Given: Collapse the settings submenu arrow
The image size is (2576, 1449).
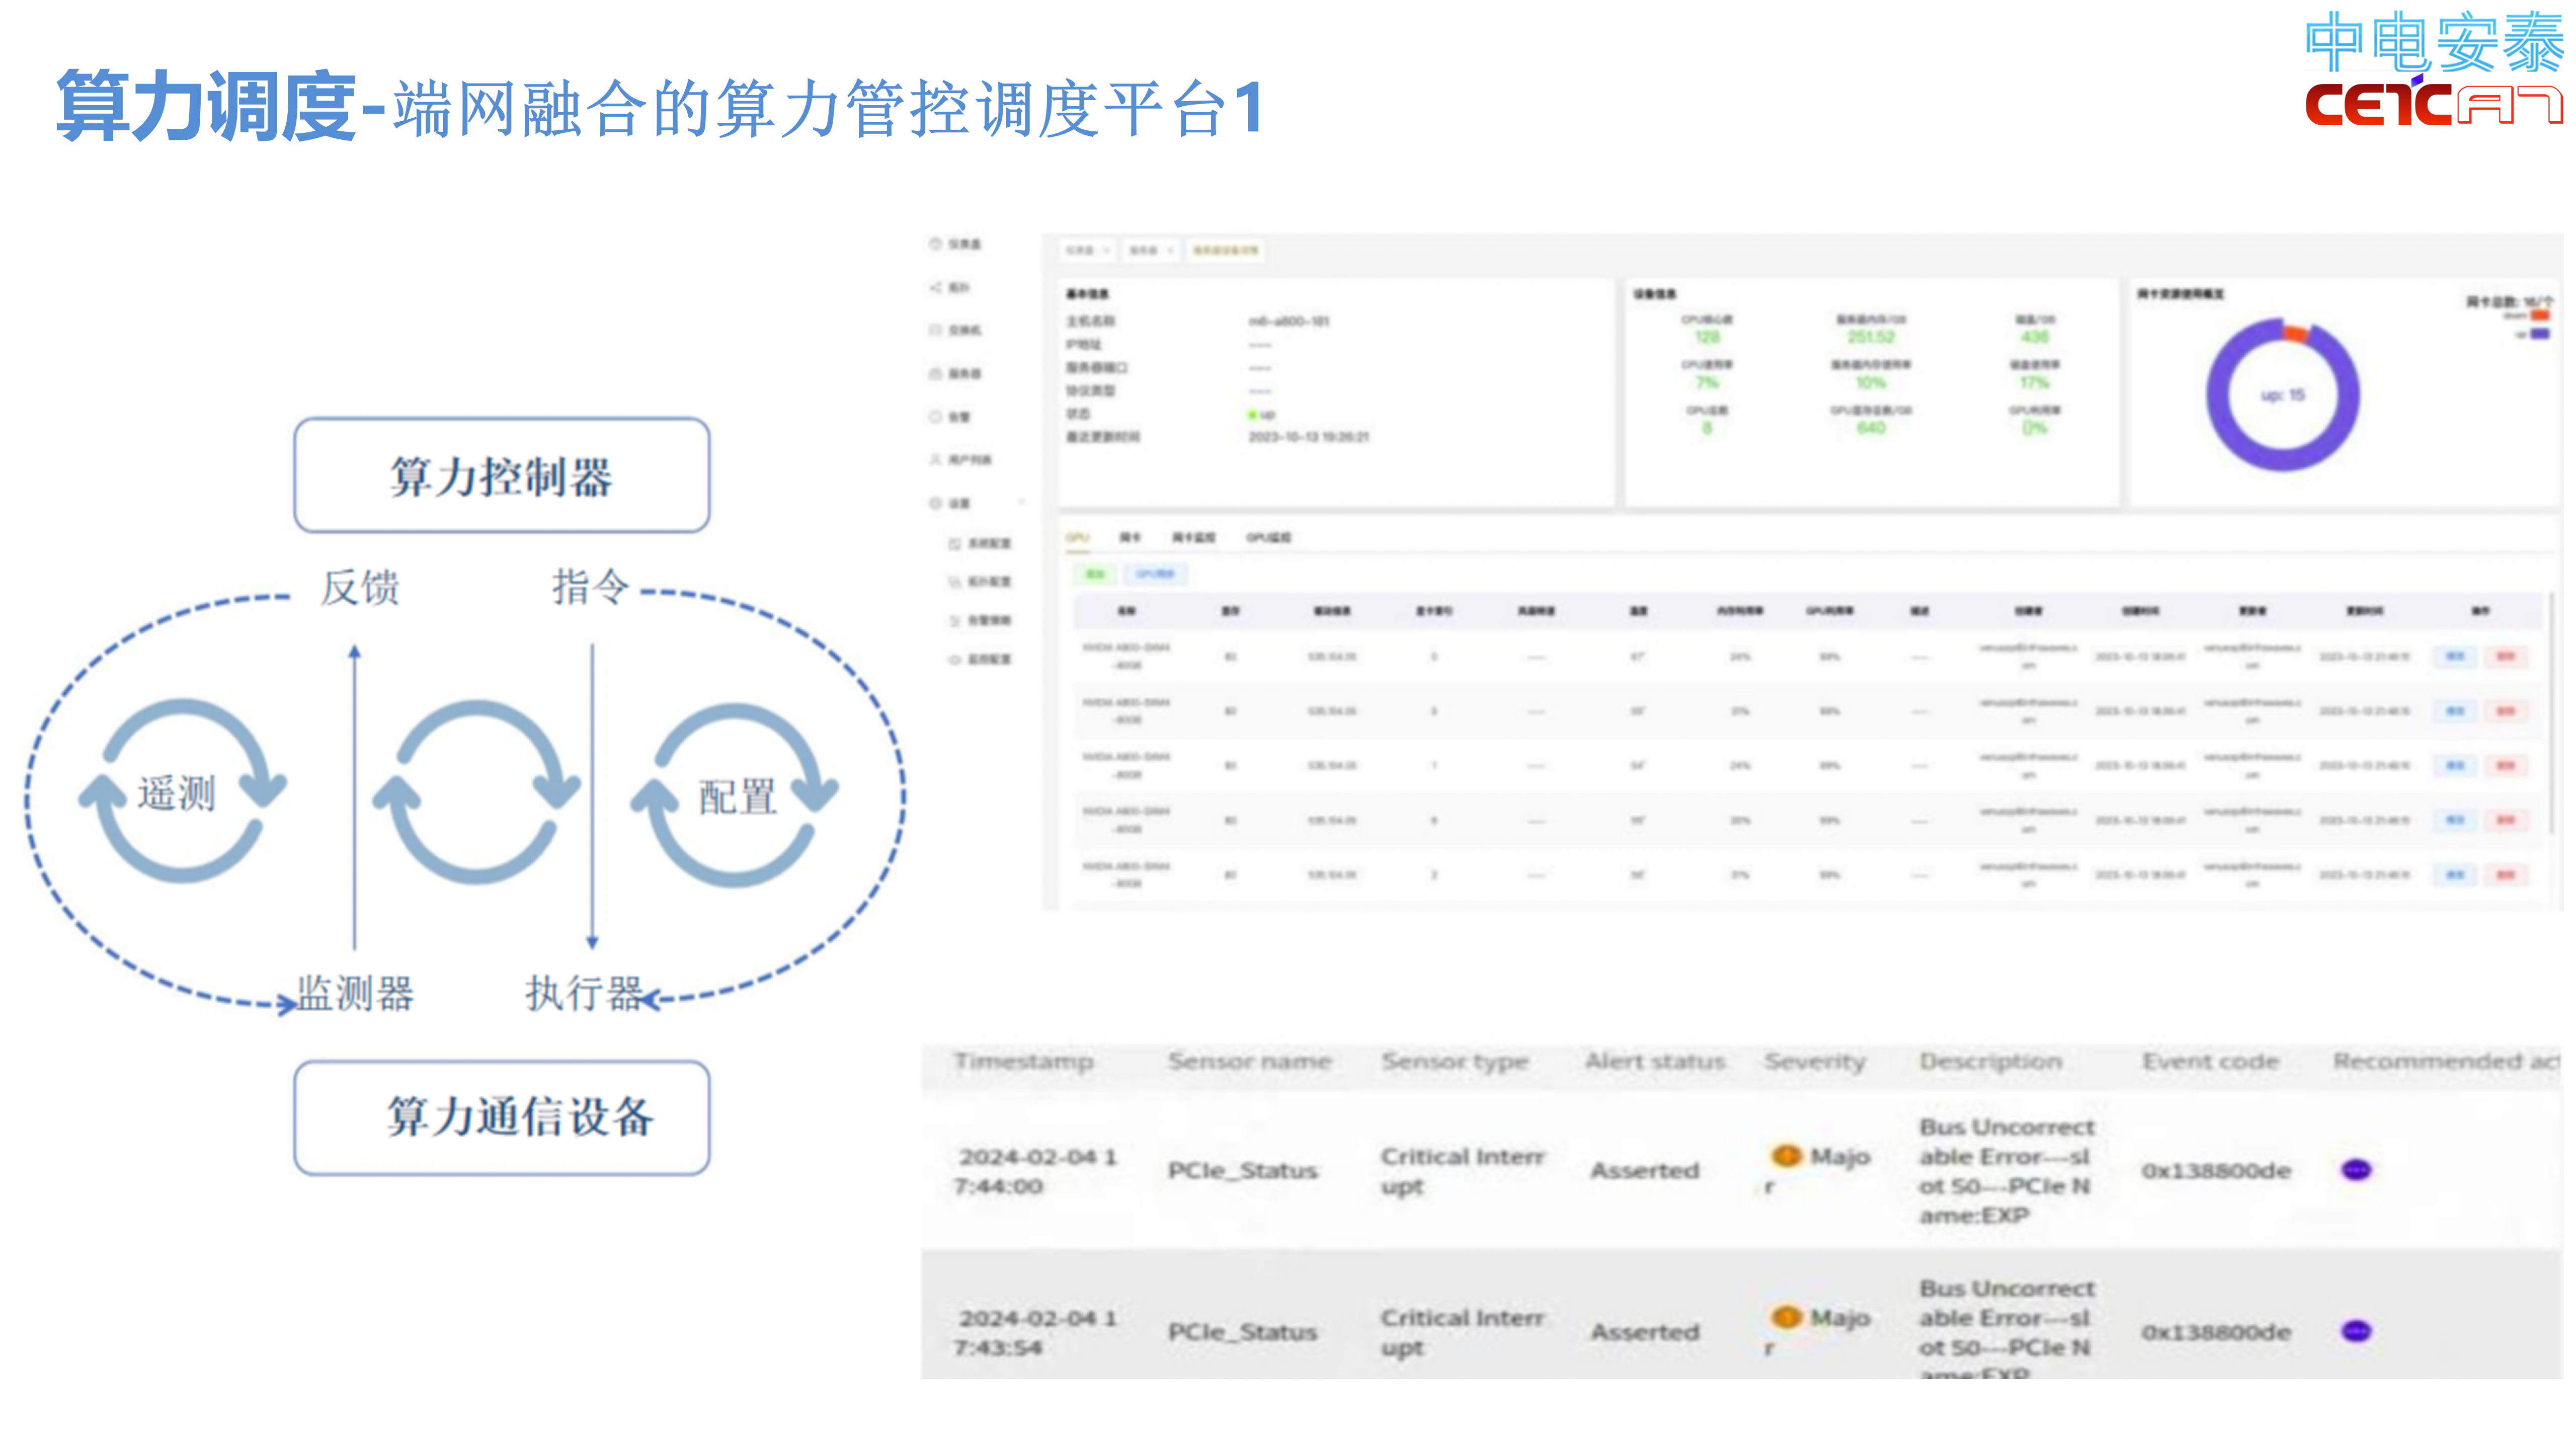Looking at the screenshot, I should click(1021, 503).
